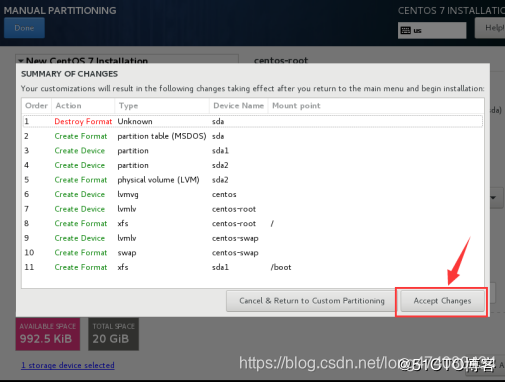Select the lvmvg centos row

tap(253, 194)
